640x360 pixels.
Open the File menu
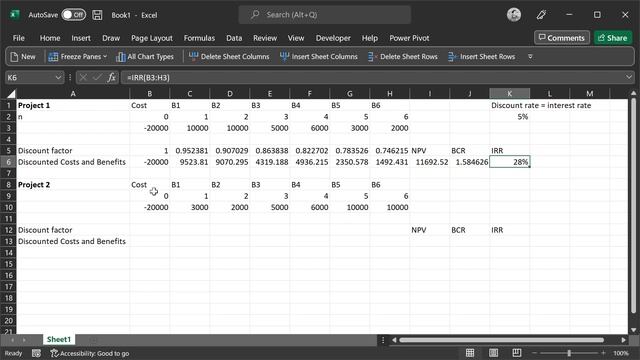(18, 38)
